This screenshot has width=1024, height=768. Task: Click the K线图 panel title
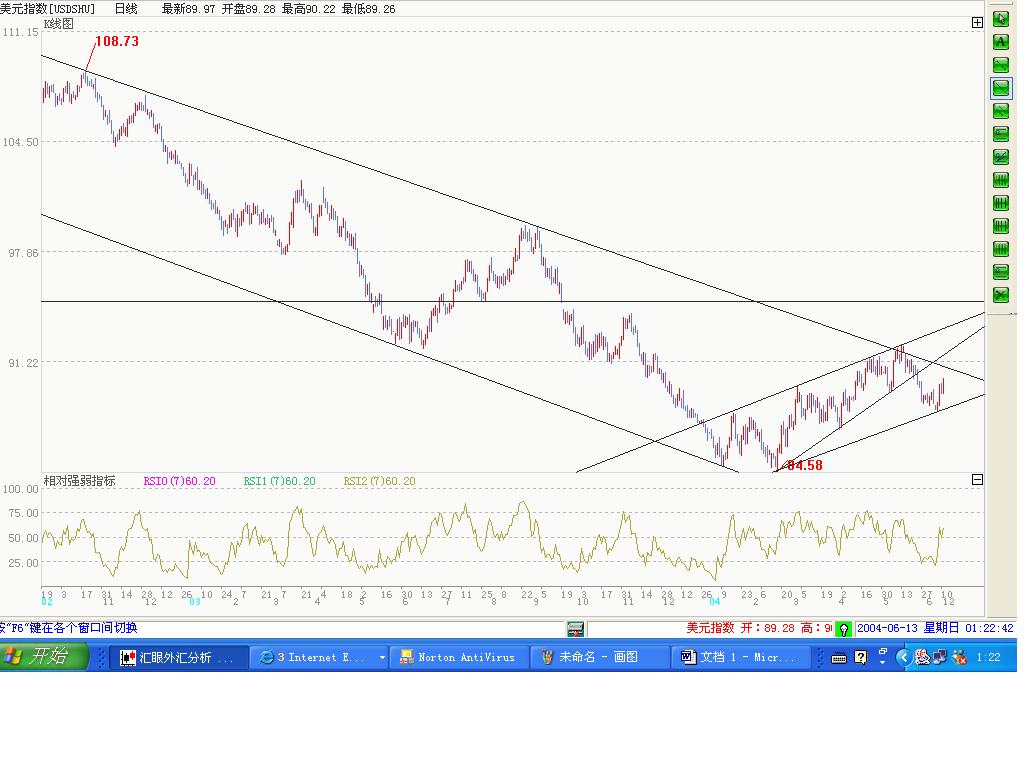click(58, 24)
